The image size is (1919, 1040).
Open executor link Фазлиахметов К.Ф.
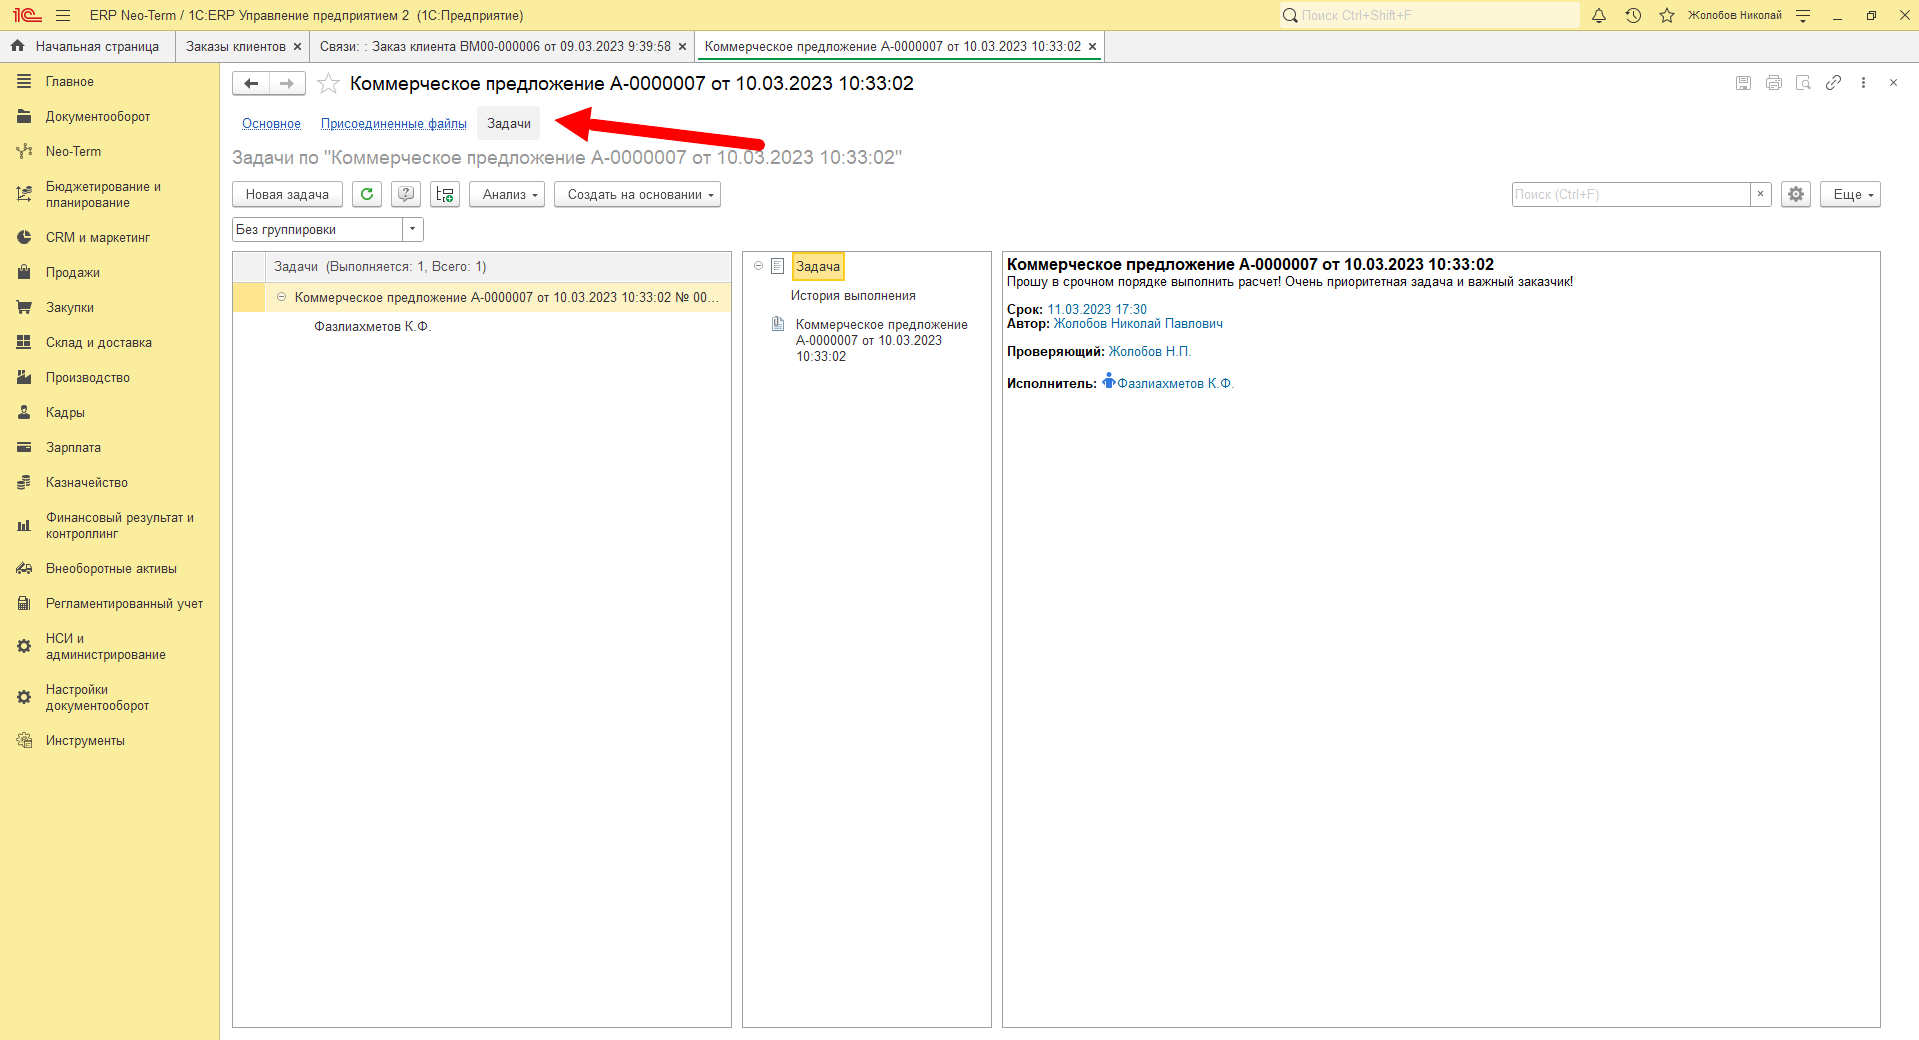pyautogui.click(x=1175, y=383)
